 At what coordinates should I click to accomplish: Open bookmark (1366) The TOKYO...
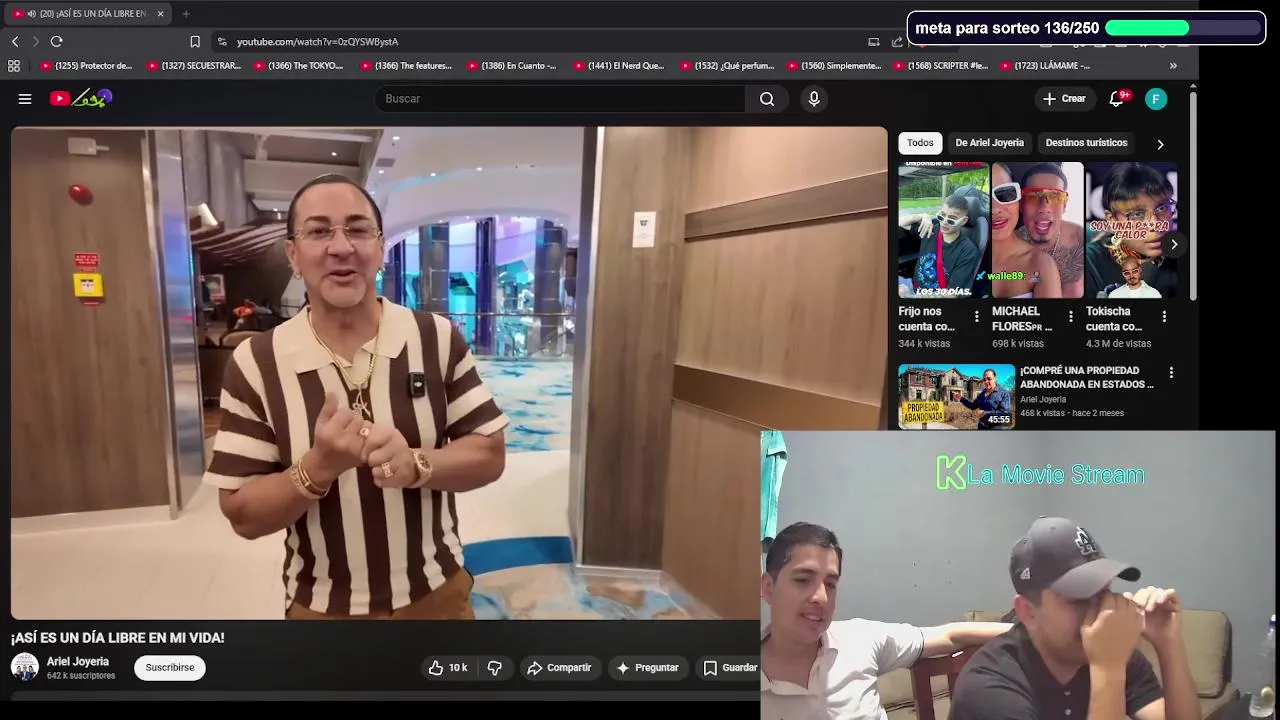(299, 66)
